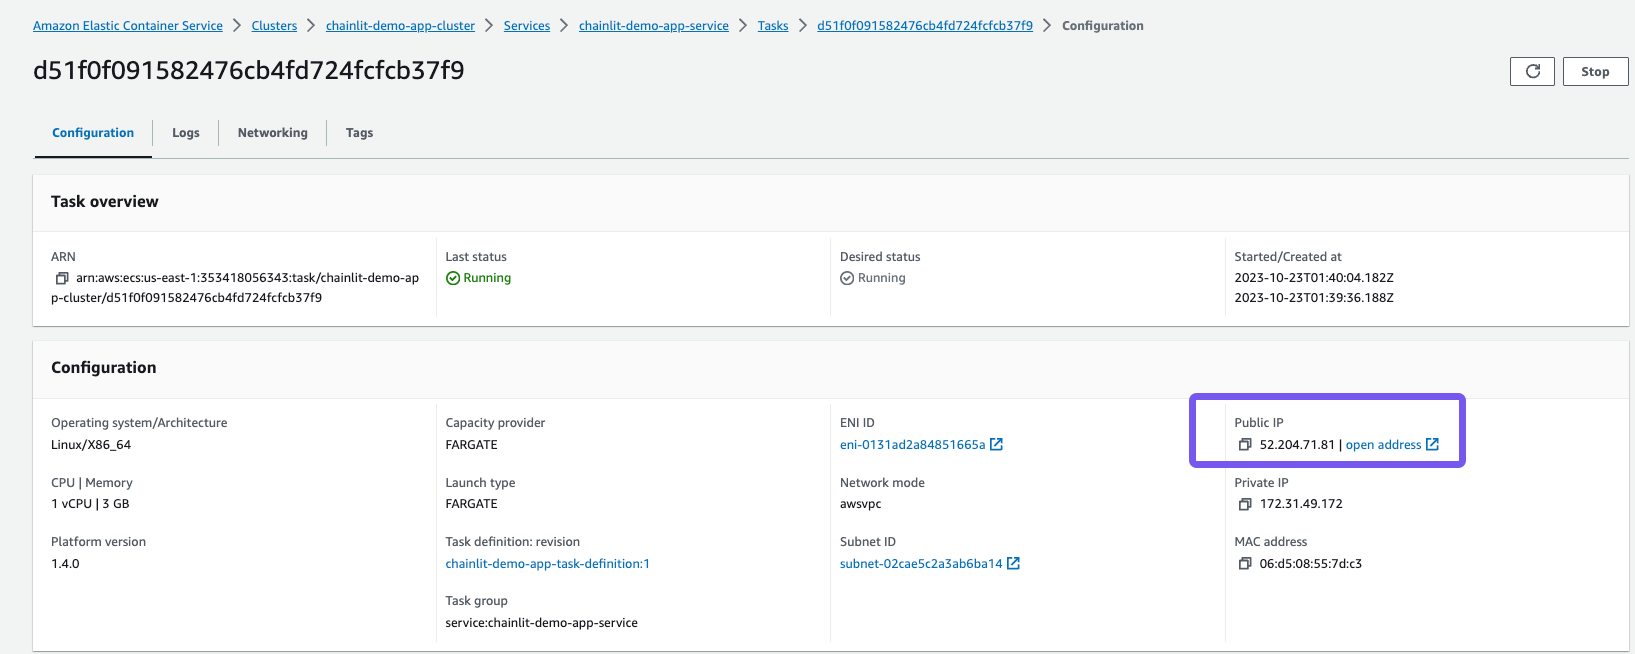Click external link icon beside Subnet ID
1635x654 pixels.
pyautogui.click(x=1013, y=564)
